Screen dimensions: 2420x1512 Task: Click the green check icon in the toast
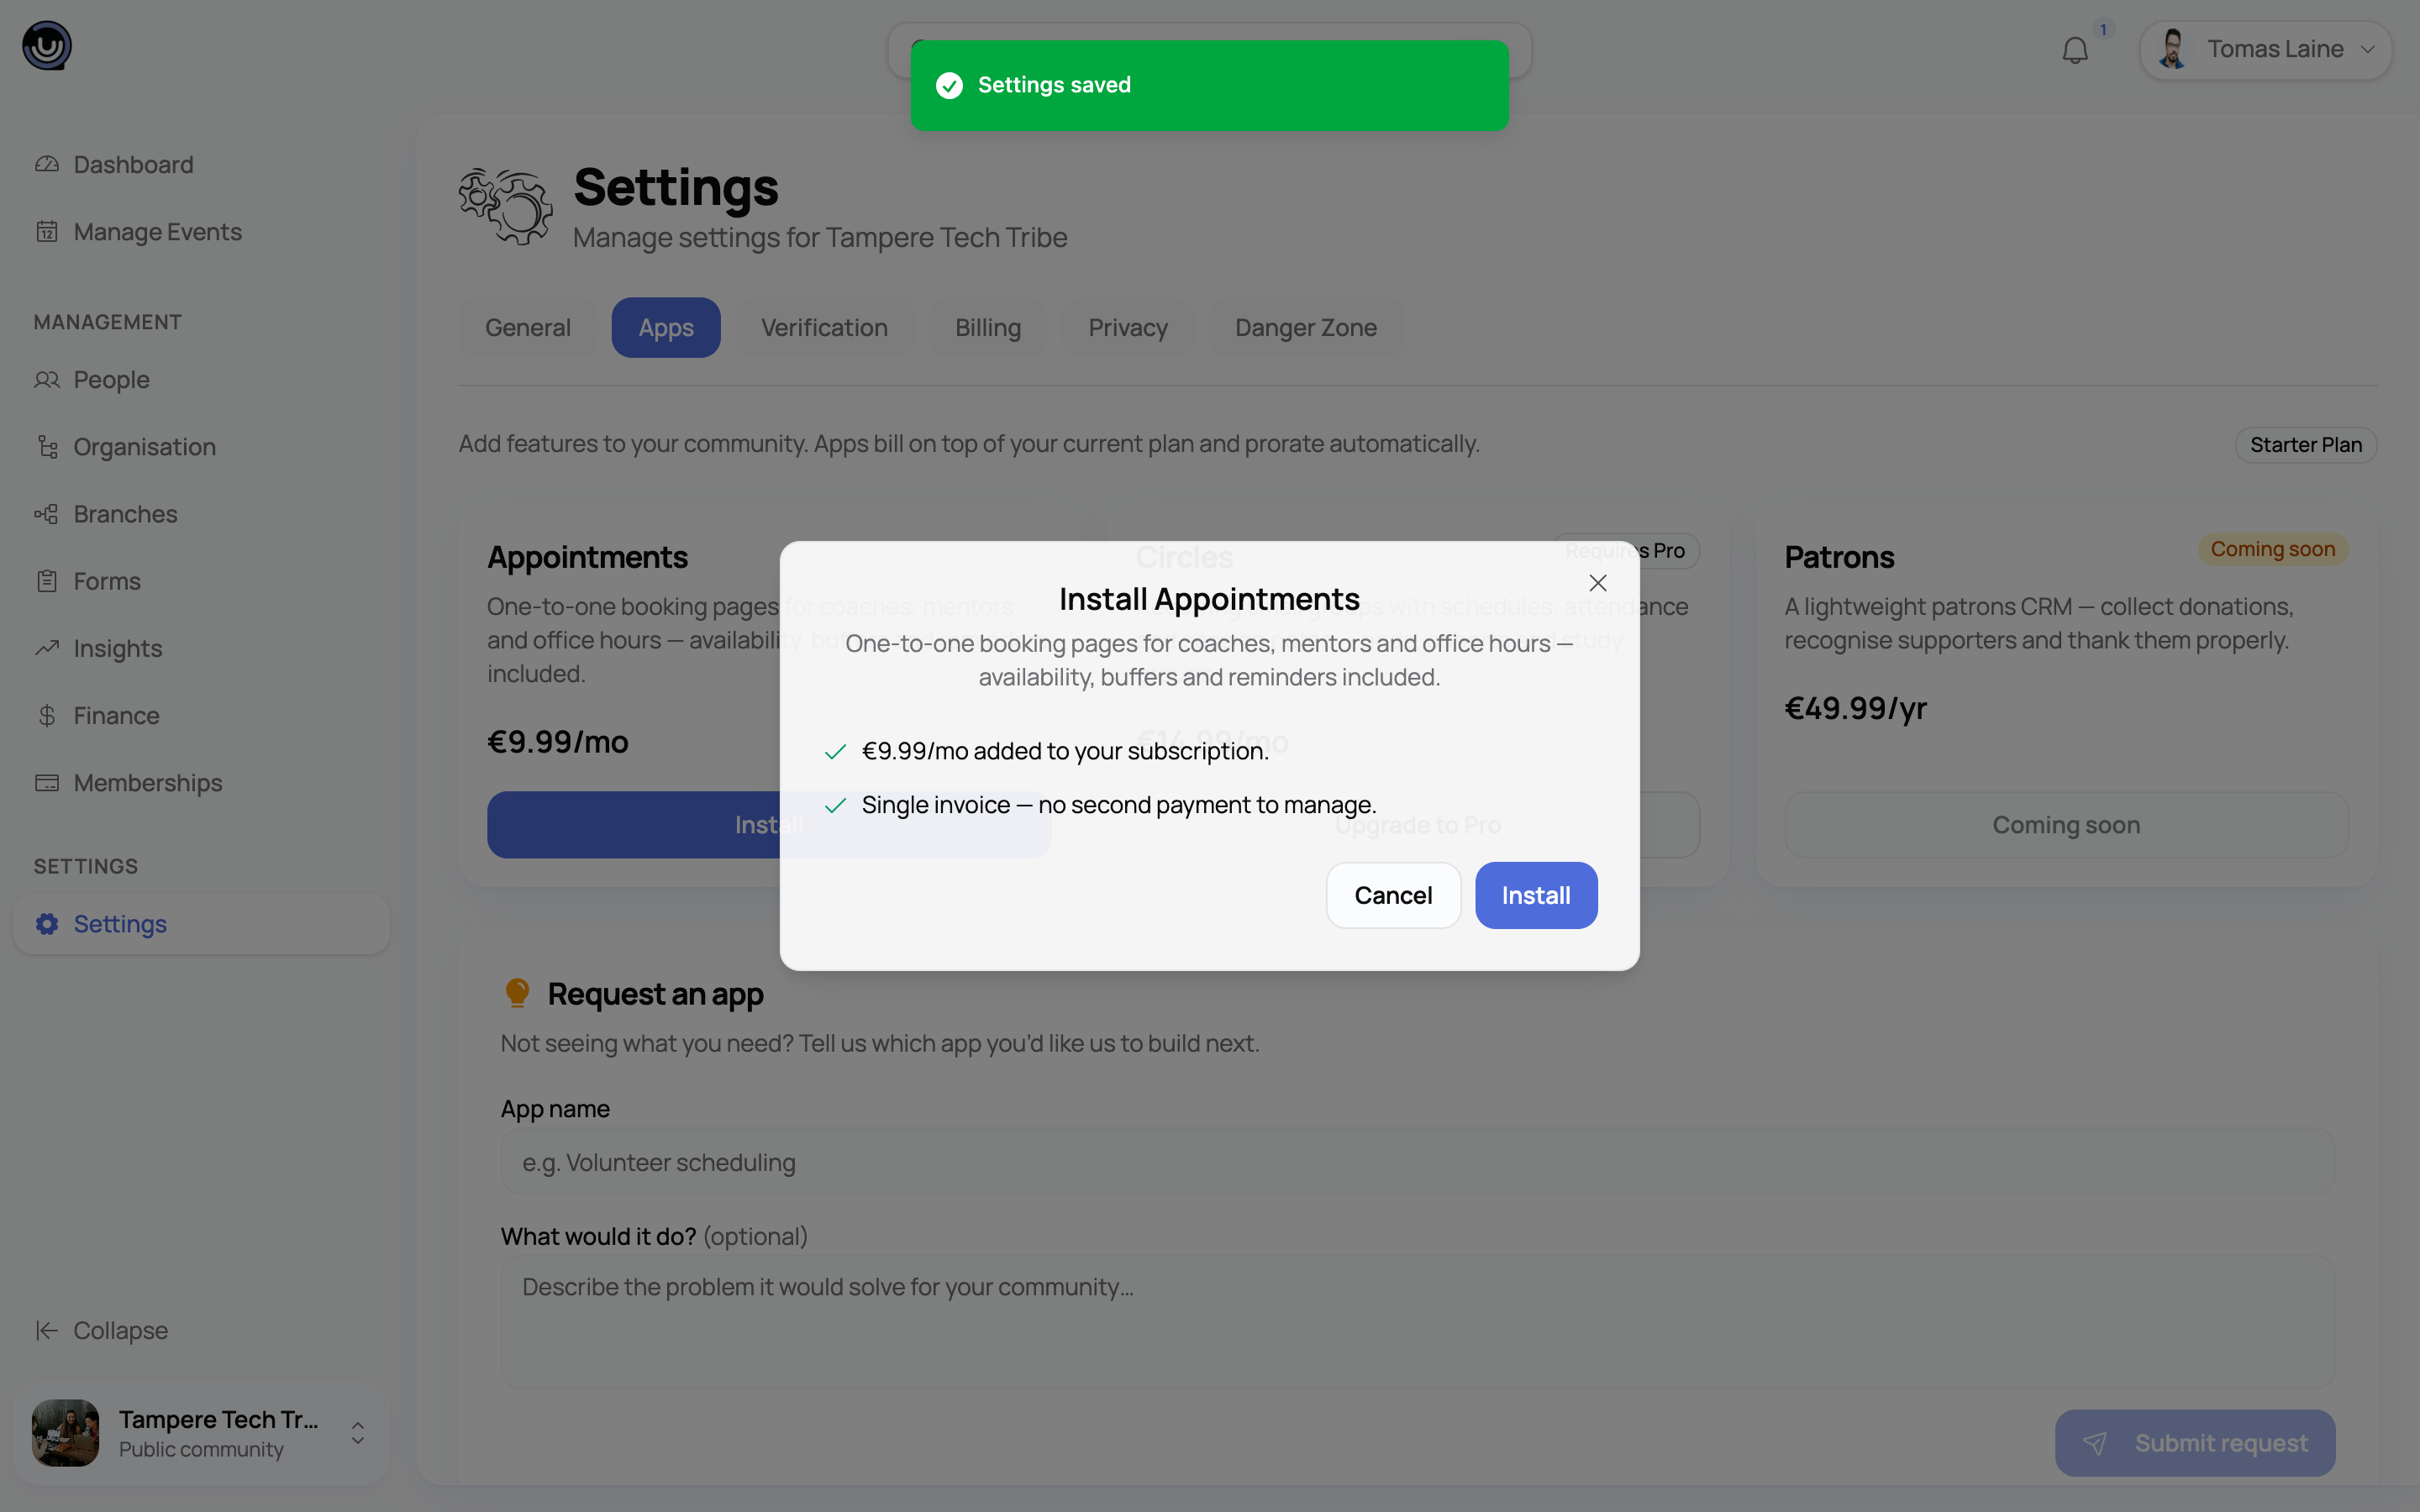coord(949,86)
